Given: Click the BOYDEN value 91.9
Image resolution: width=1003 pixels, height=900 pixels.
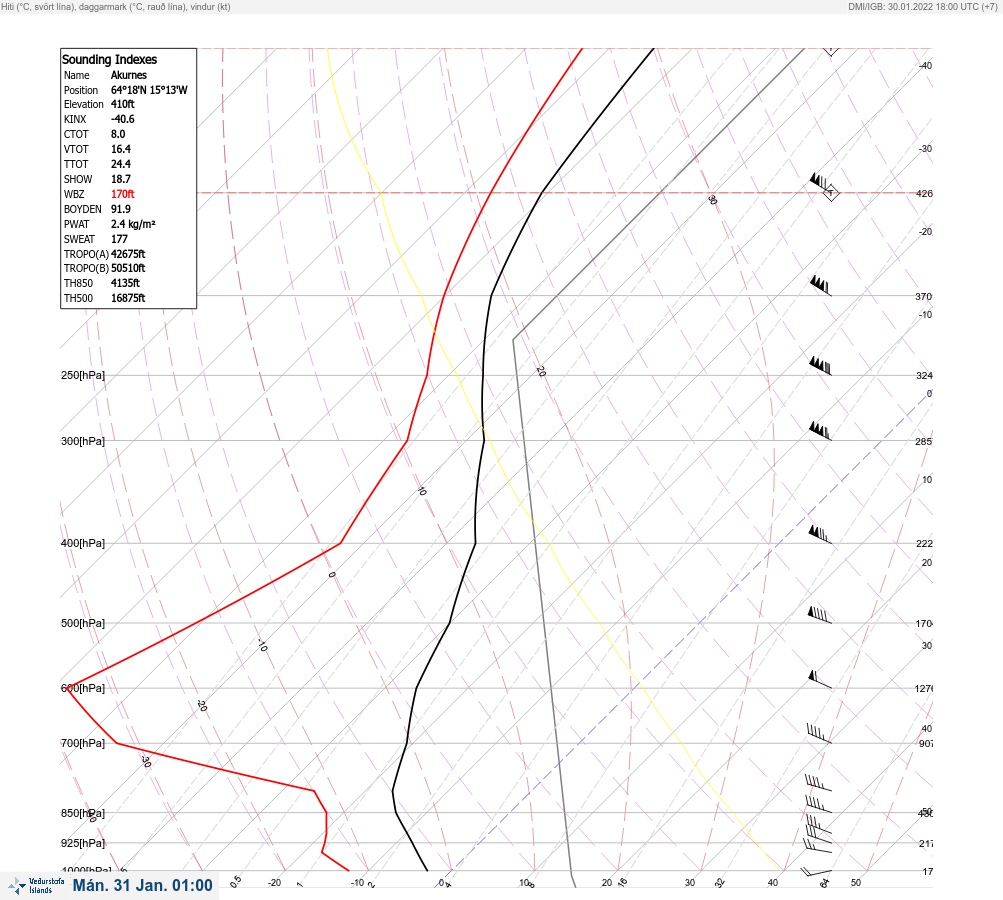Looking at the screenshot, I should click(x=121, y=209).
